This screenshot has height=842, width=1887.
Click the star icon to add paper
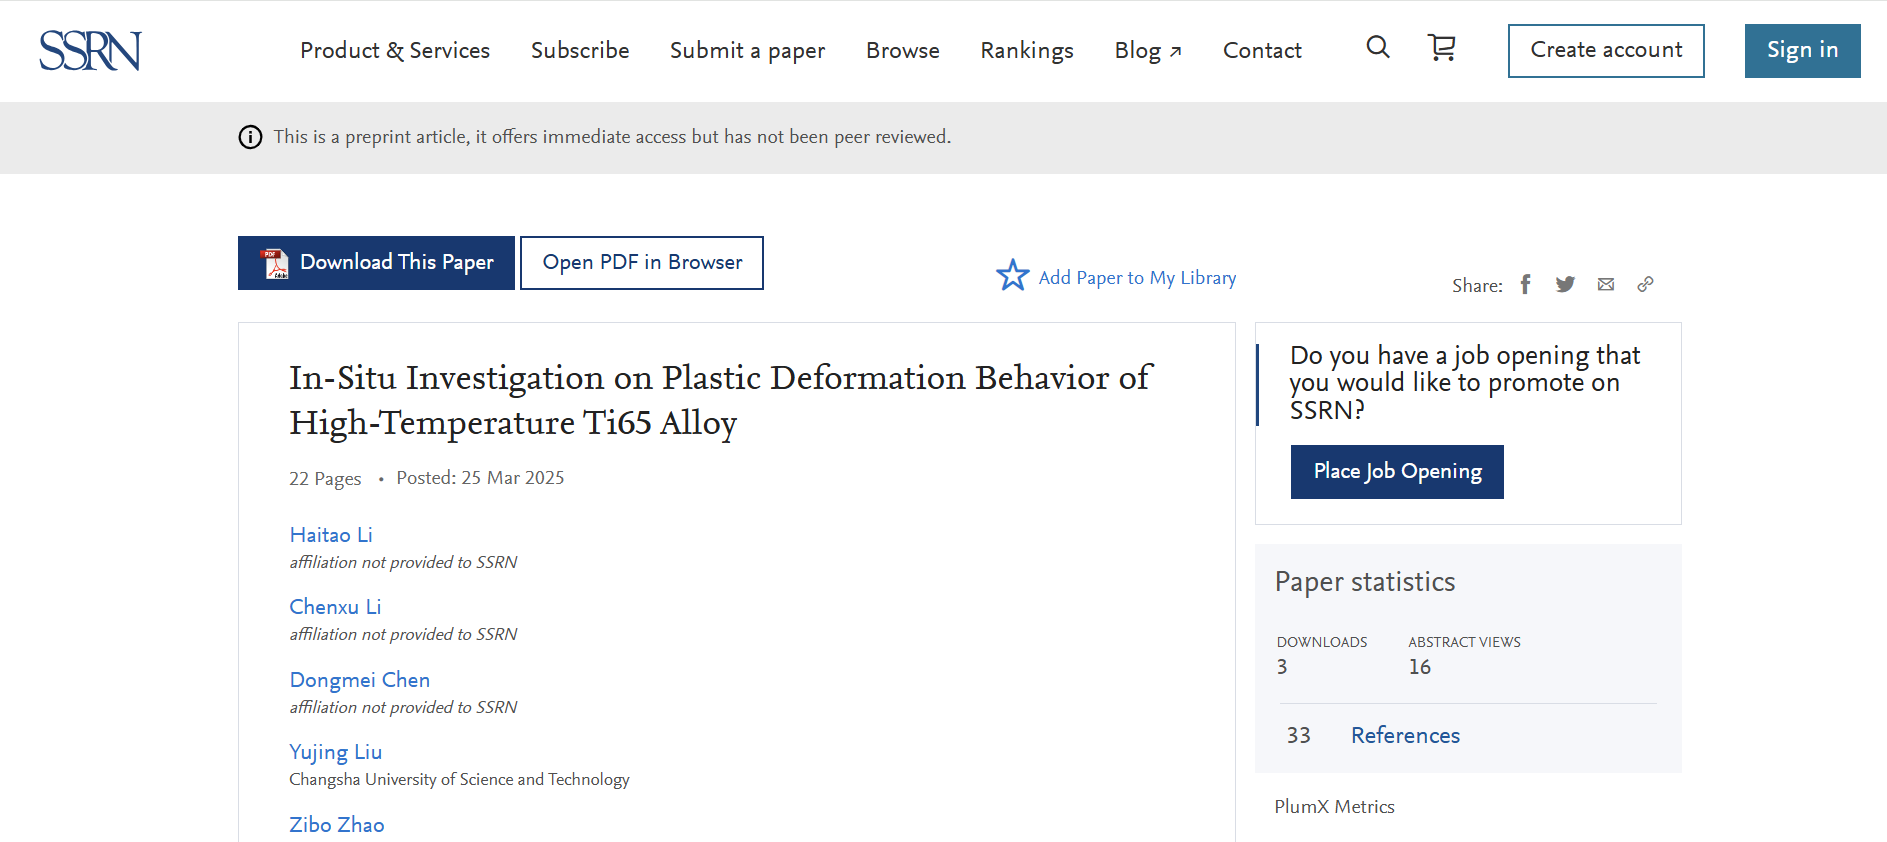pyautogui.click(x=1012, y=276)
